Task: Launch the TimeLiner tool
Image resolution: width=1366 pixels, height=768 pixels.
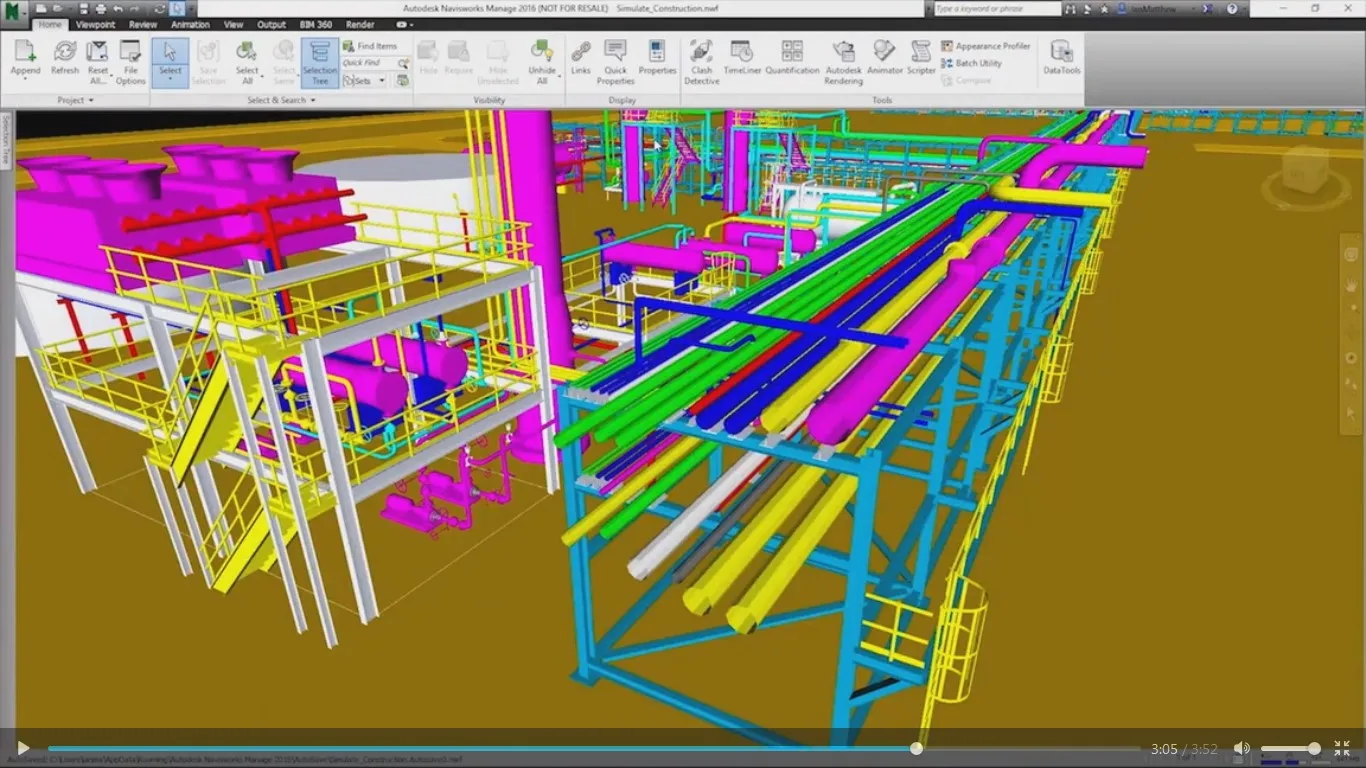Action: [742, 60]
